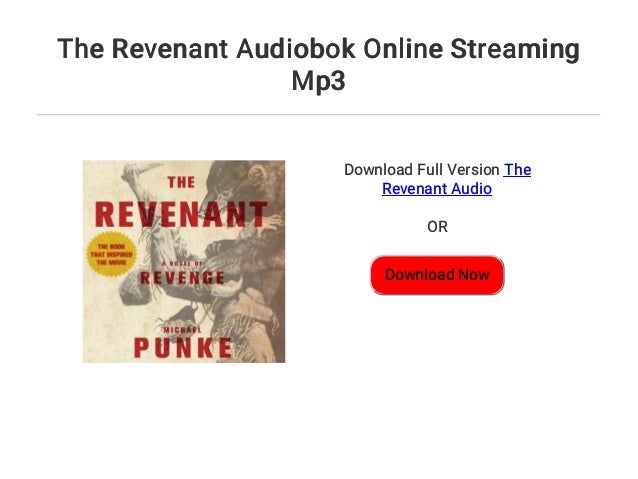Click The Revenant audiobook cover thumbnail
This screenshot has height=479, width=638.
click(184, 261)
